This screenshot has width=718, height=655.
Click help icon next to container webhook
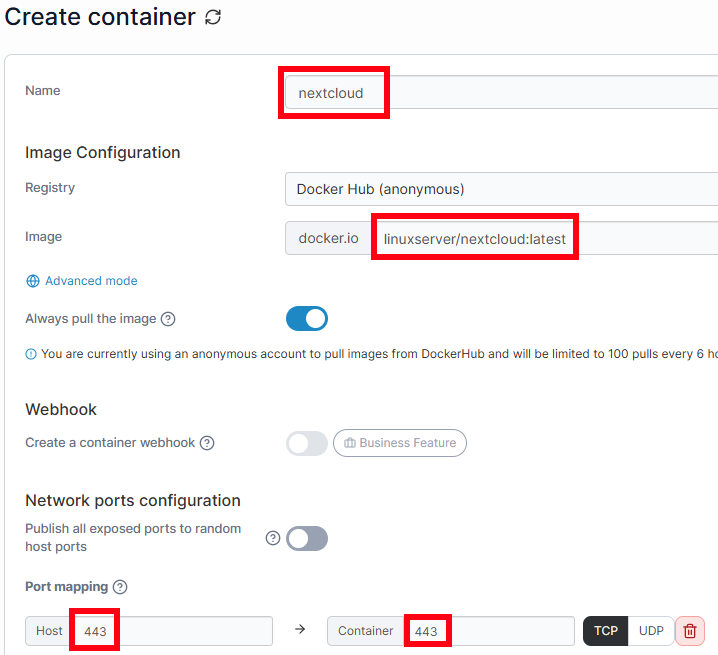pos(207,443)
